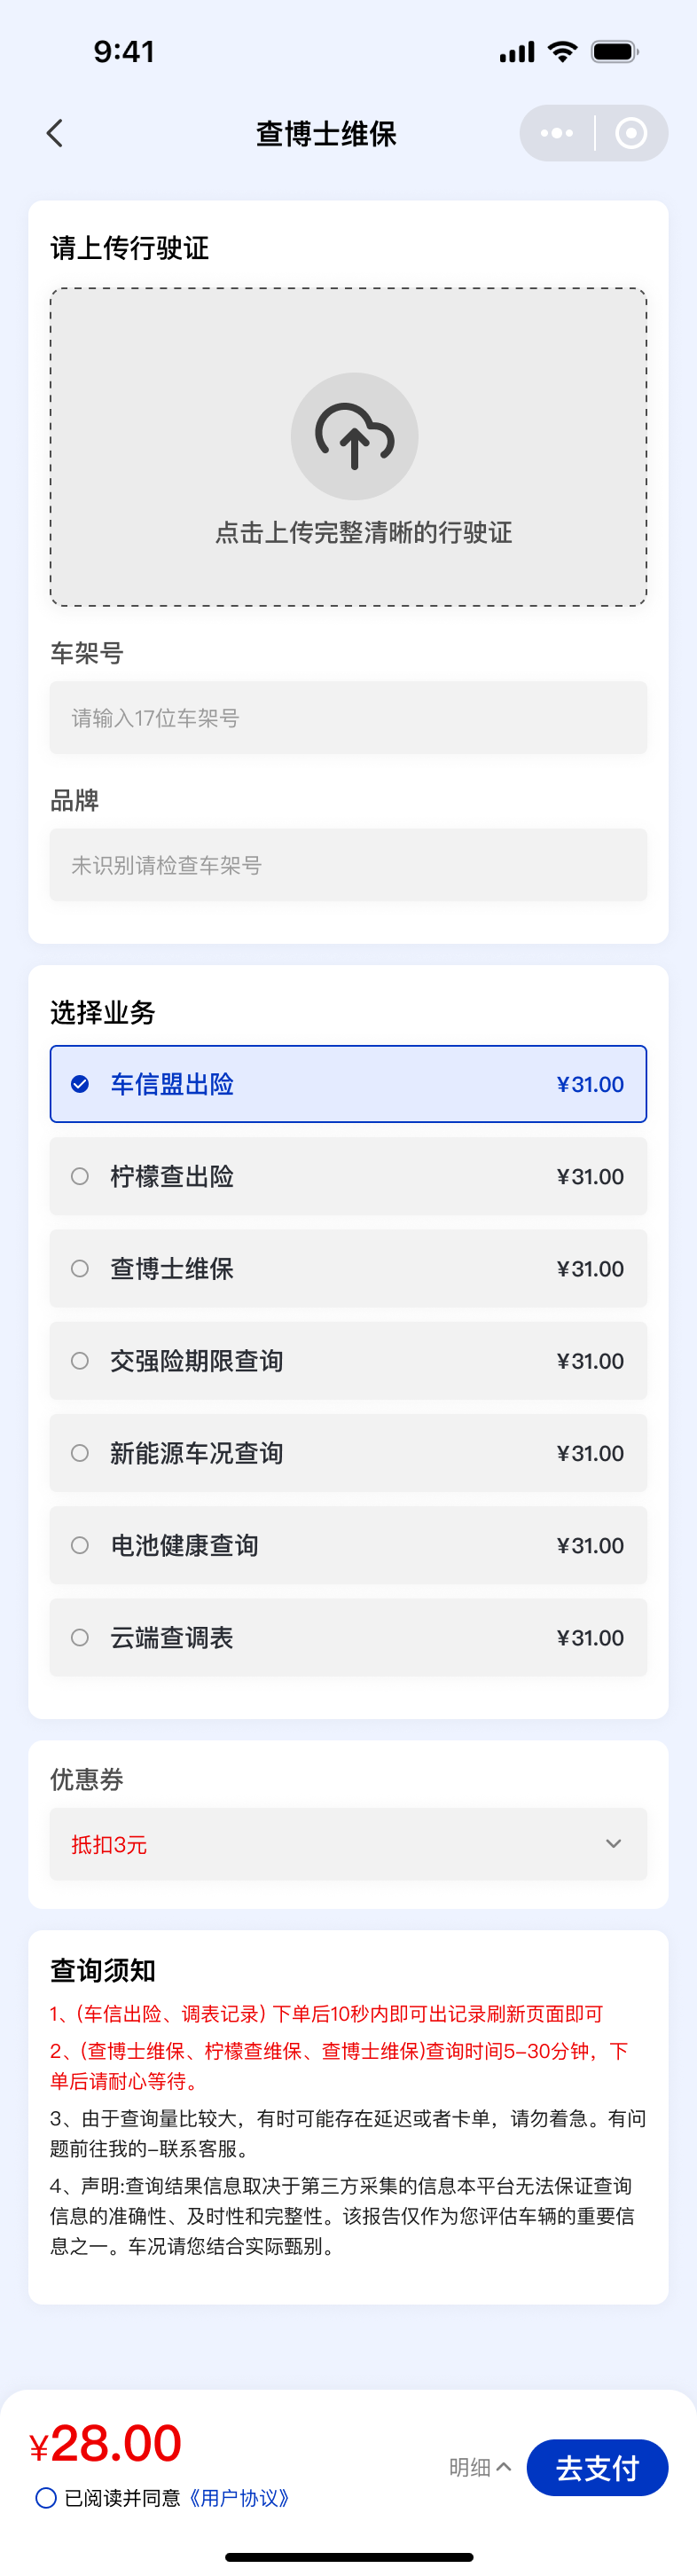Open the mini-program more options menu
This screenshot has height=2576, width=697.
pyautogui.click(x=556, y=133)
